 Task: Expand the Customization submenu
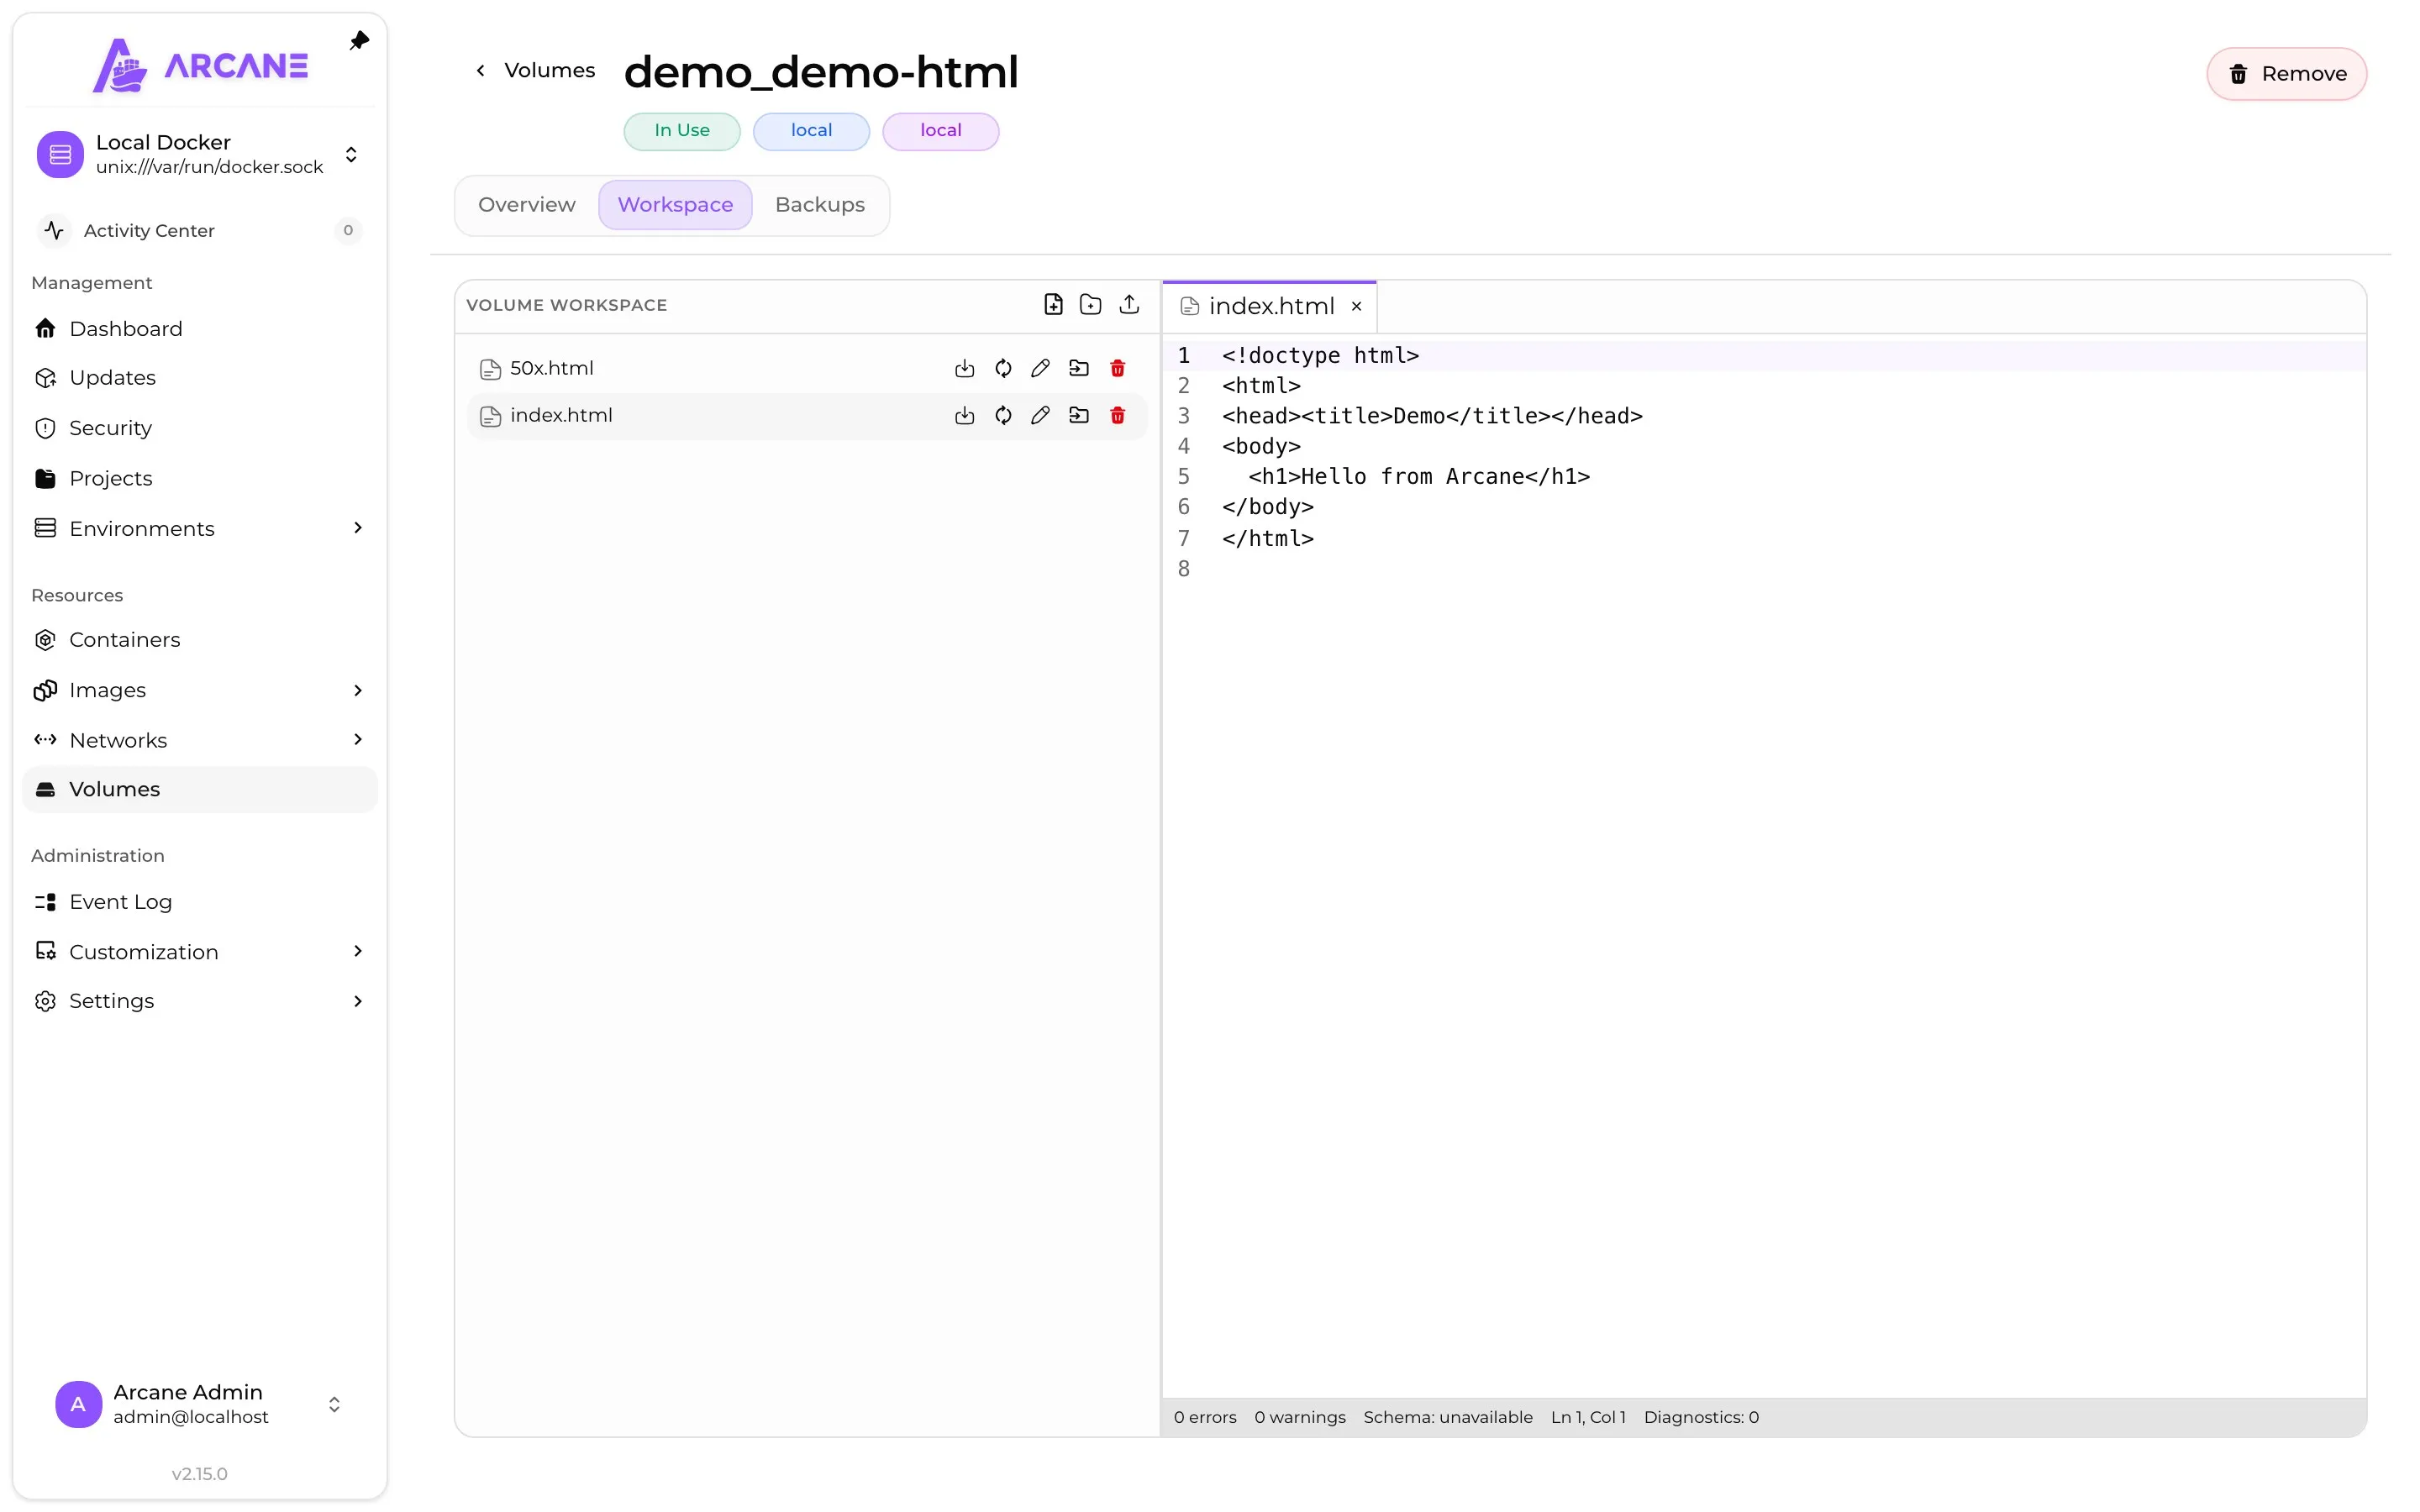pyautogui.click(x=358, y=951)
